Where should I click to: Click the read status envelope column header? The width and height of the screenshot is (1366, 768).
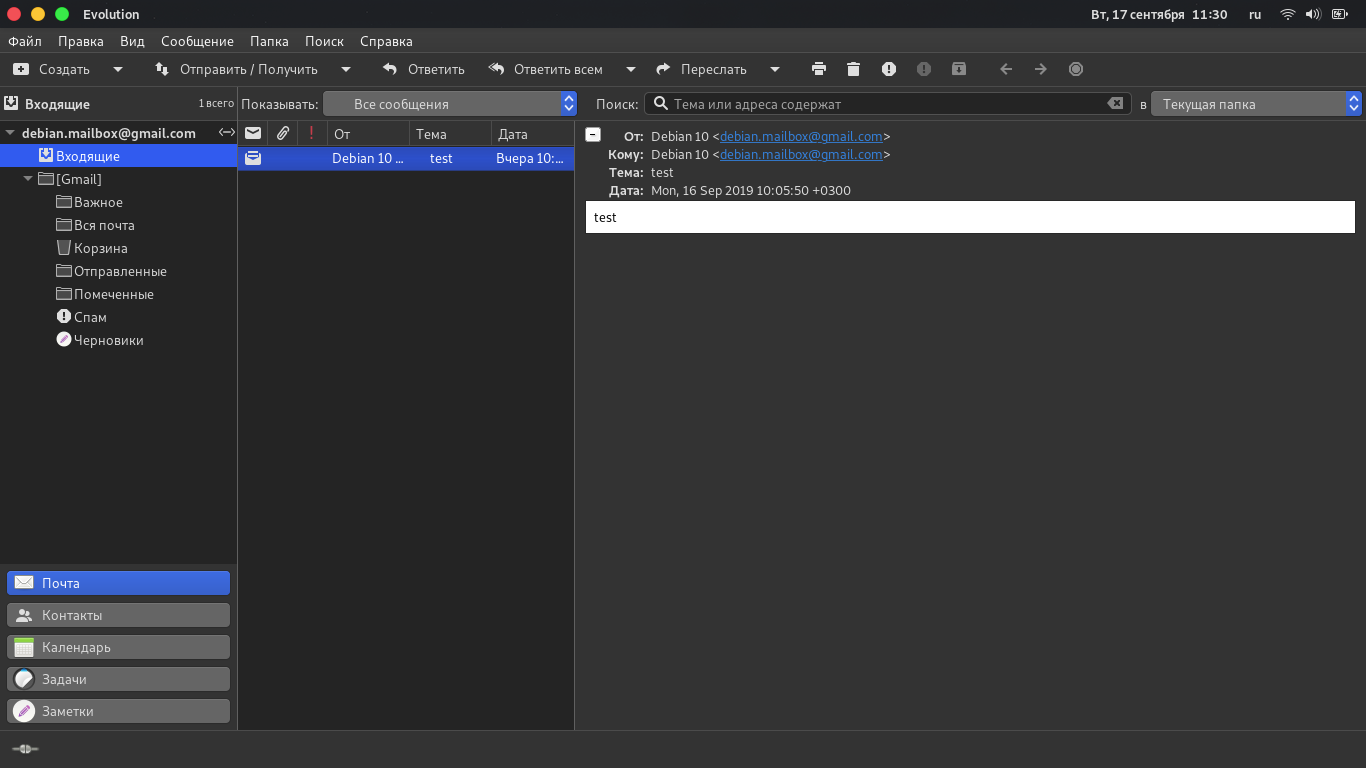[x=253, y=133]
